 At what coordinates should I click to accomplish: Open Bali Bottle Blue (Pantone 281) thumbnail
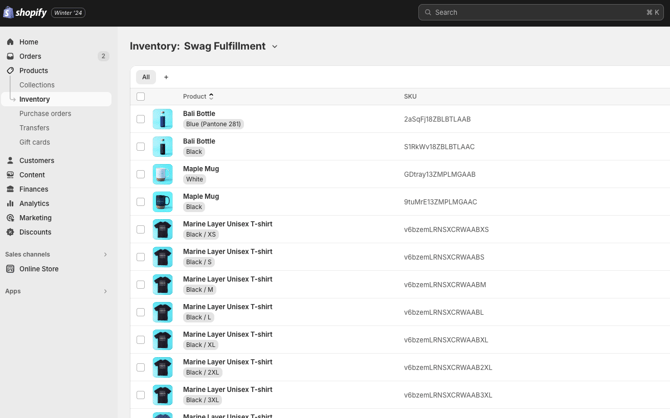pos(163,119)
